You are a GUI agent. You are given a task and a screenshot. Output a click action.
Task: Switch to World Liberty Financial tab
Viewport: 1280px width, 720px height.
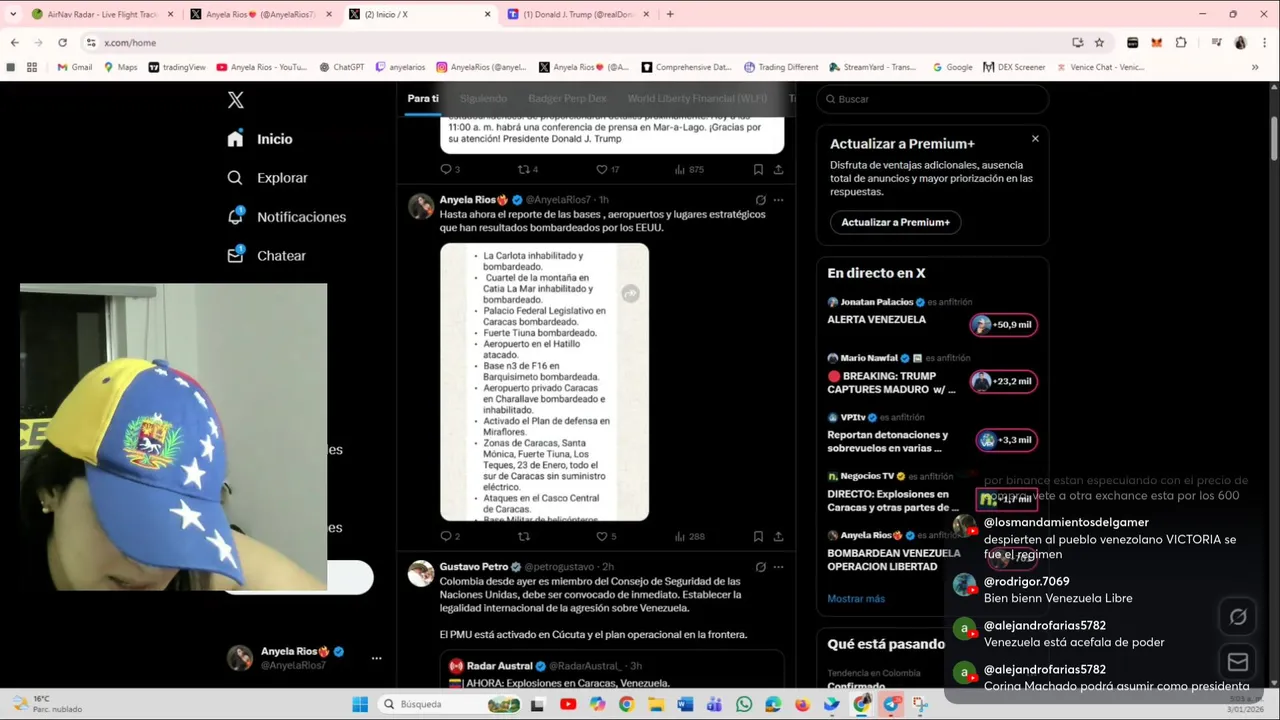point(697,98)
